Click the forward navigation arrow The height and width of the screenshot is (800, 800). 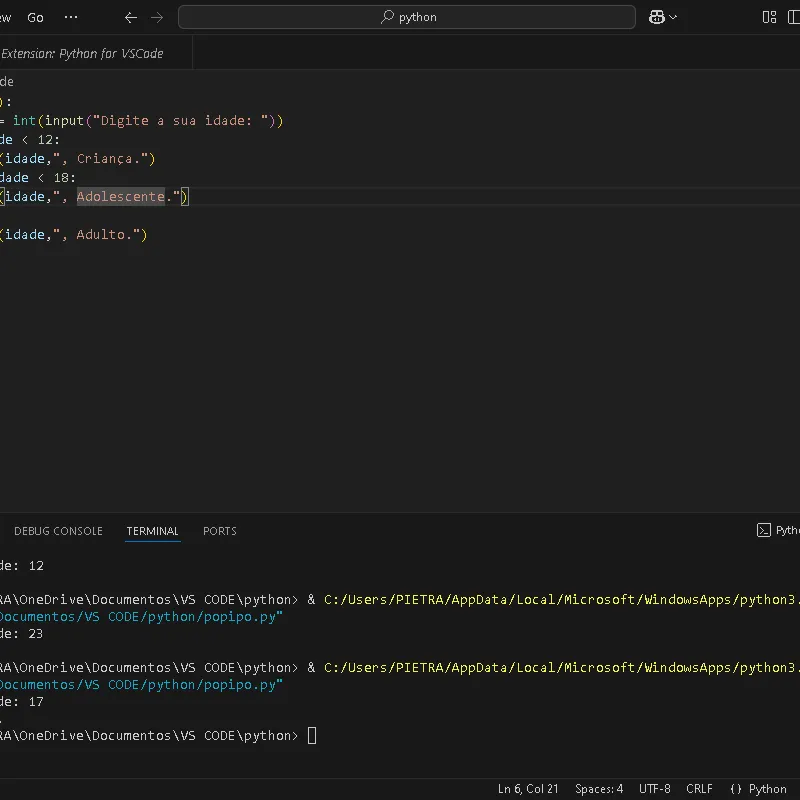[157, 17]
